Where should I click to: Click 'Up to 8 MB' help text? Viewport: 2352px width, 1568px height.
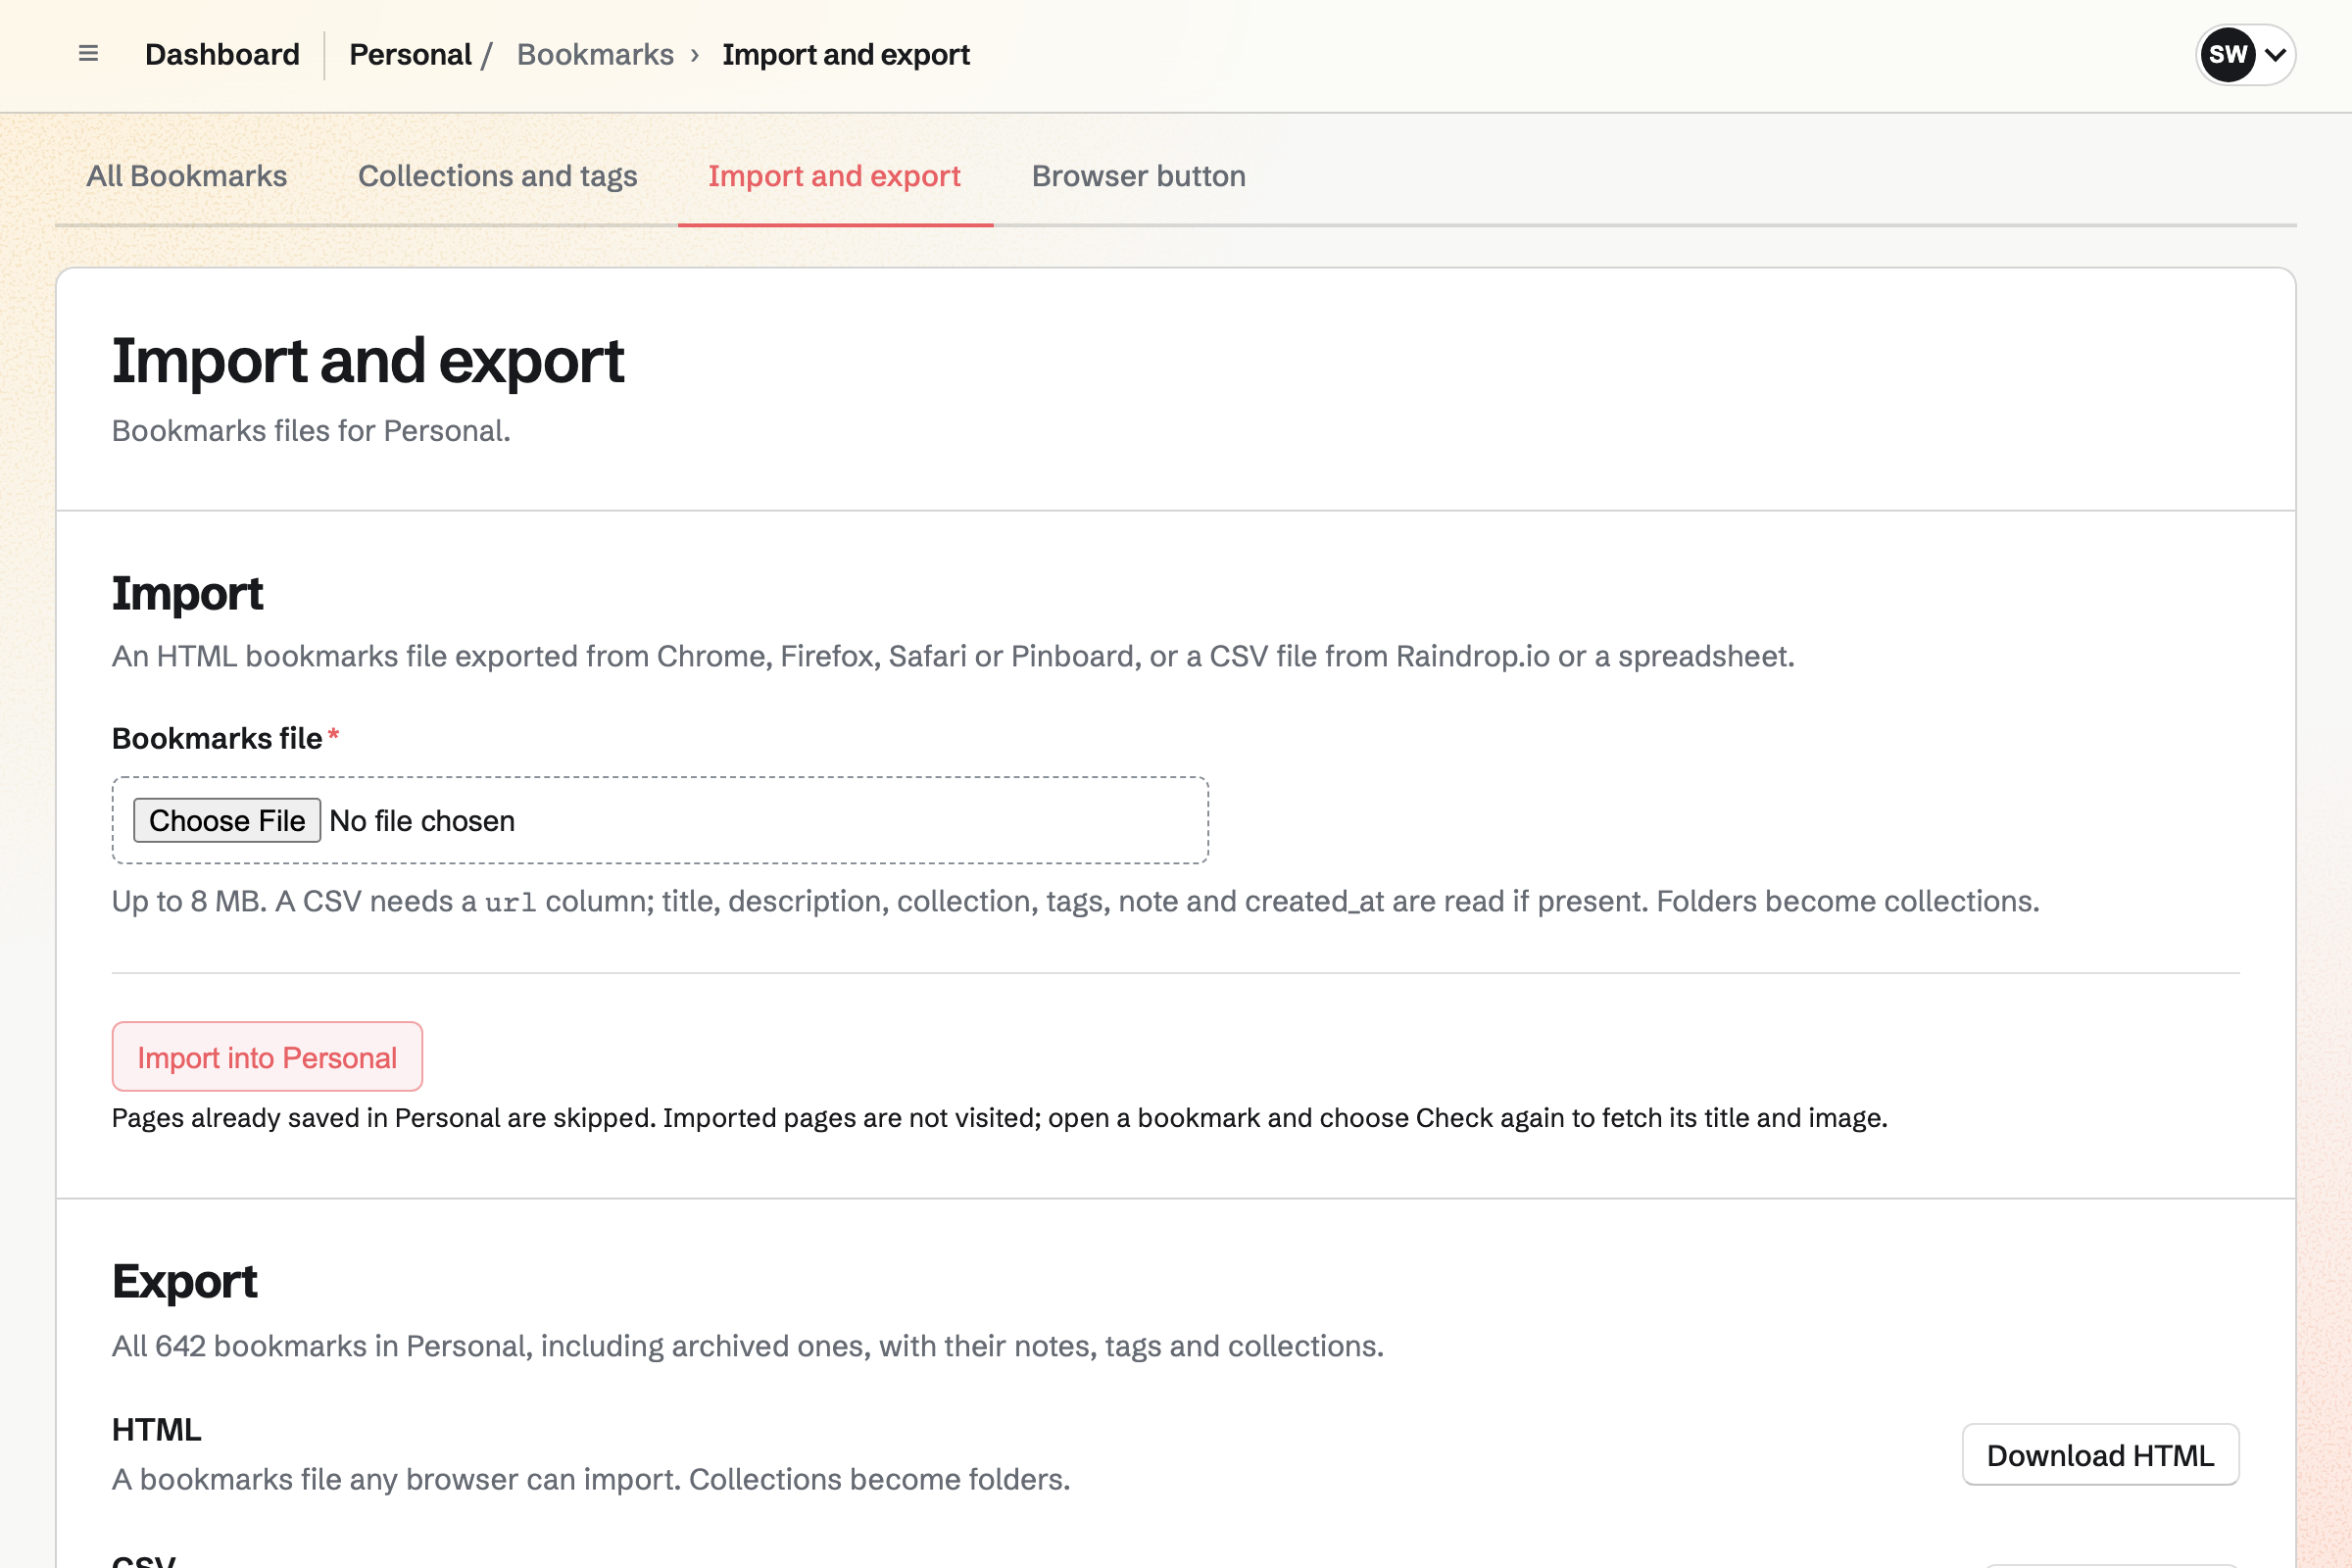(1076, 901)
